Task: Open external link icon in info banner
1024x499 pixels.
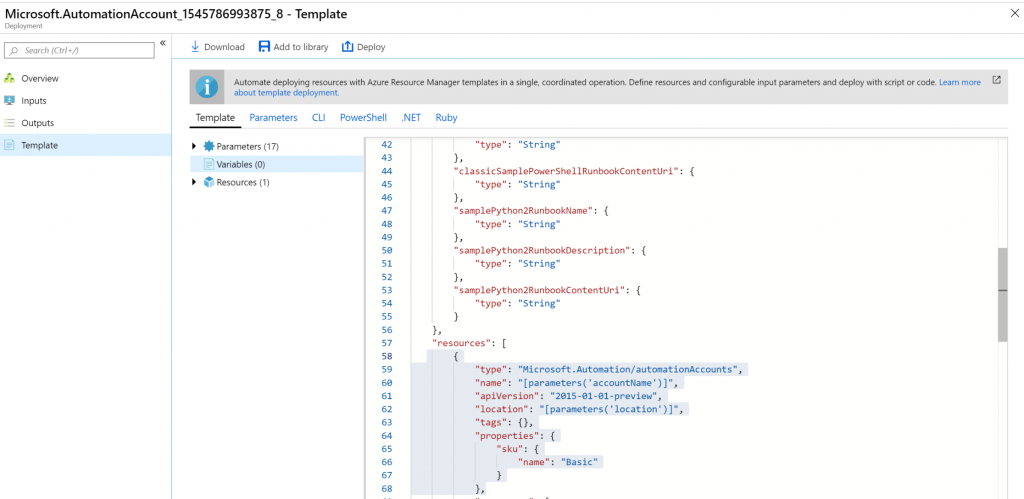Action: (996, 80)
